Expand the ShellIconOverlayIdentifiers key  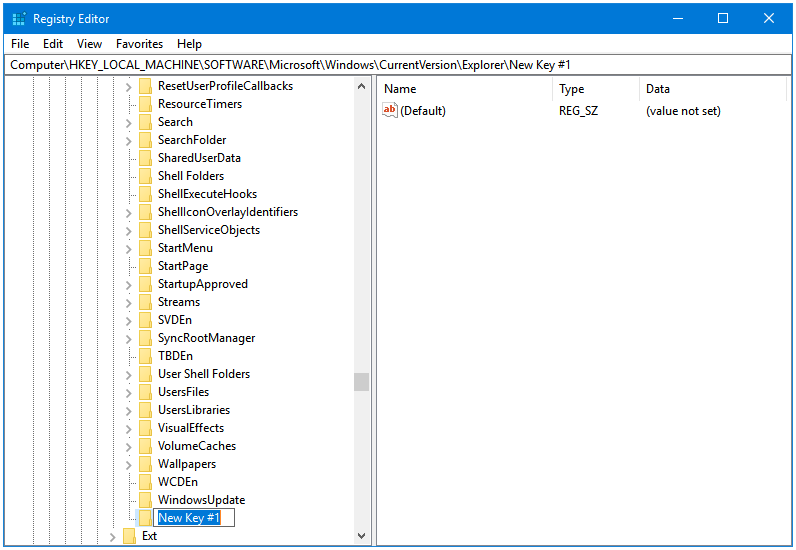128,213
